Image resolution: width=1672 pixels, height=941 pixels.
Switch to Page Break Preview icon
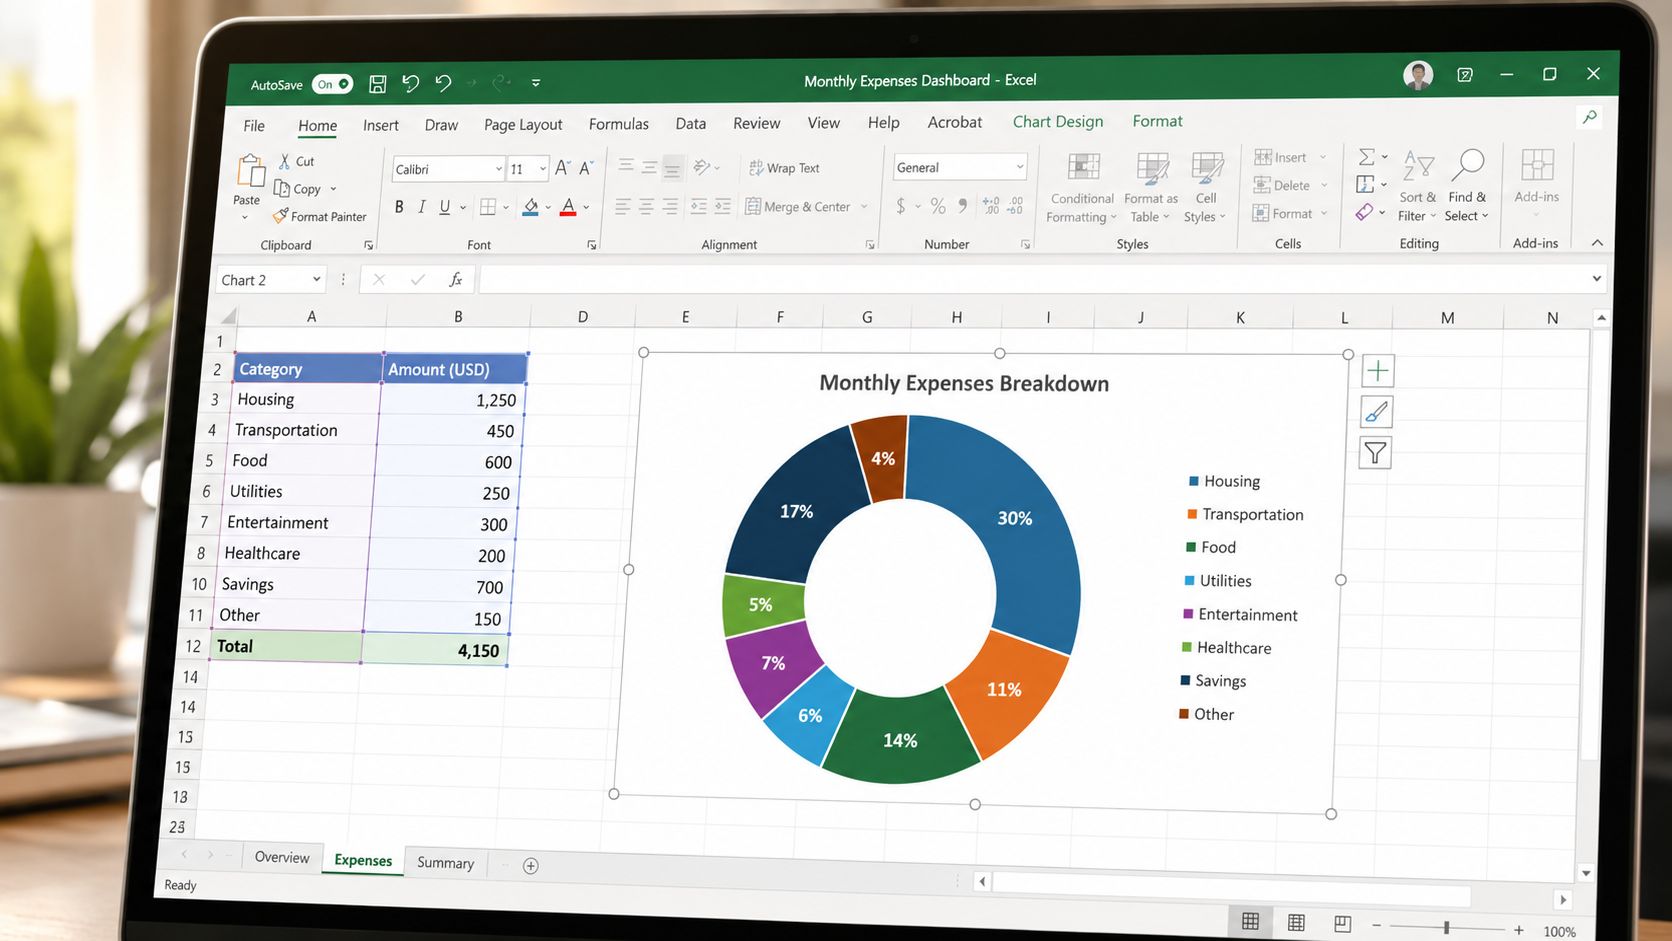[1342, 923]
